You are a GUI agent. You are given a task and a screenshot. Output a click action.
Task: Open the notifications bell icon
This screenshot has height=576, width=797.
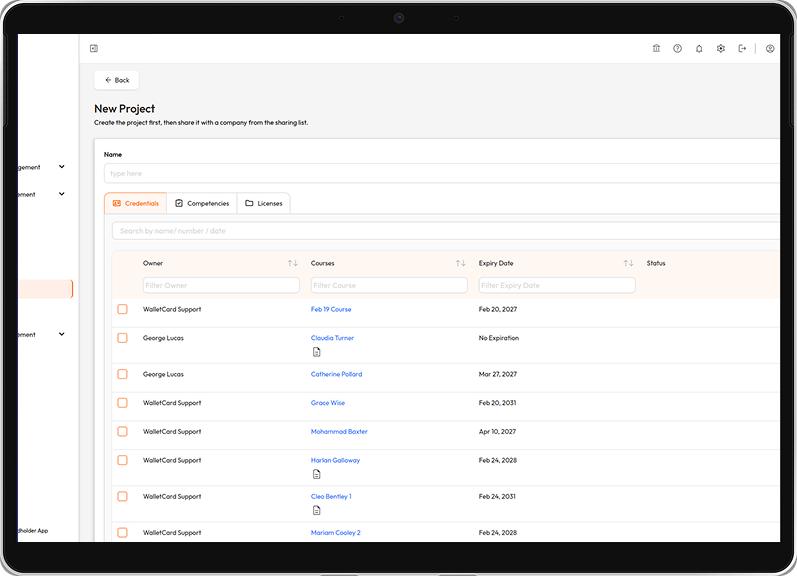pyautogui.click(x=699, y=49)
